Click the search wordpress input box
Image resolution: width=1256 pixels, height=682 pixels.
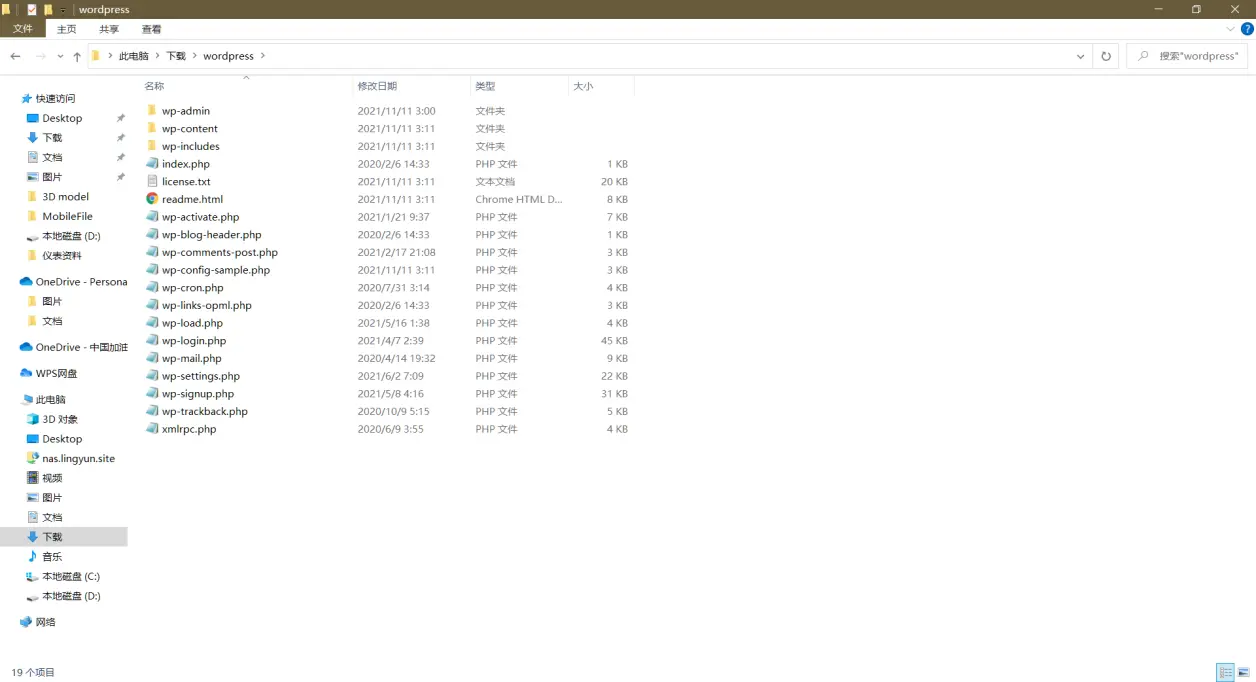coord(1187,56)
